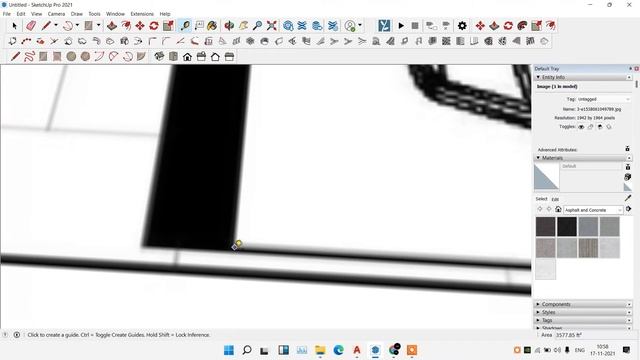640x360 pixels.
Task: Expand the Components panel
Action: coord(538,304)
